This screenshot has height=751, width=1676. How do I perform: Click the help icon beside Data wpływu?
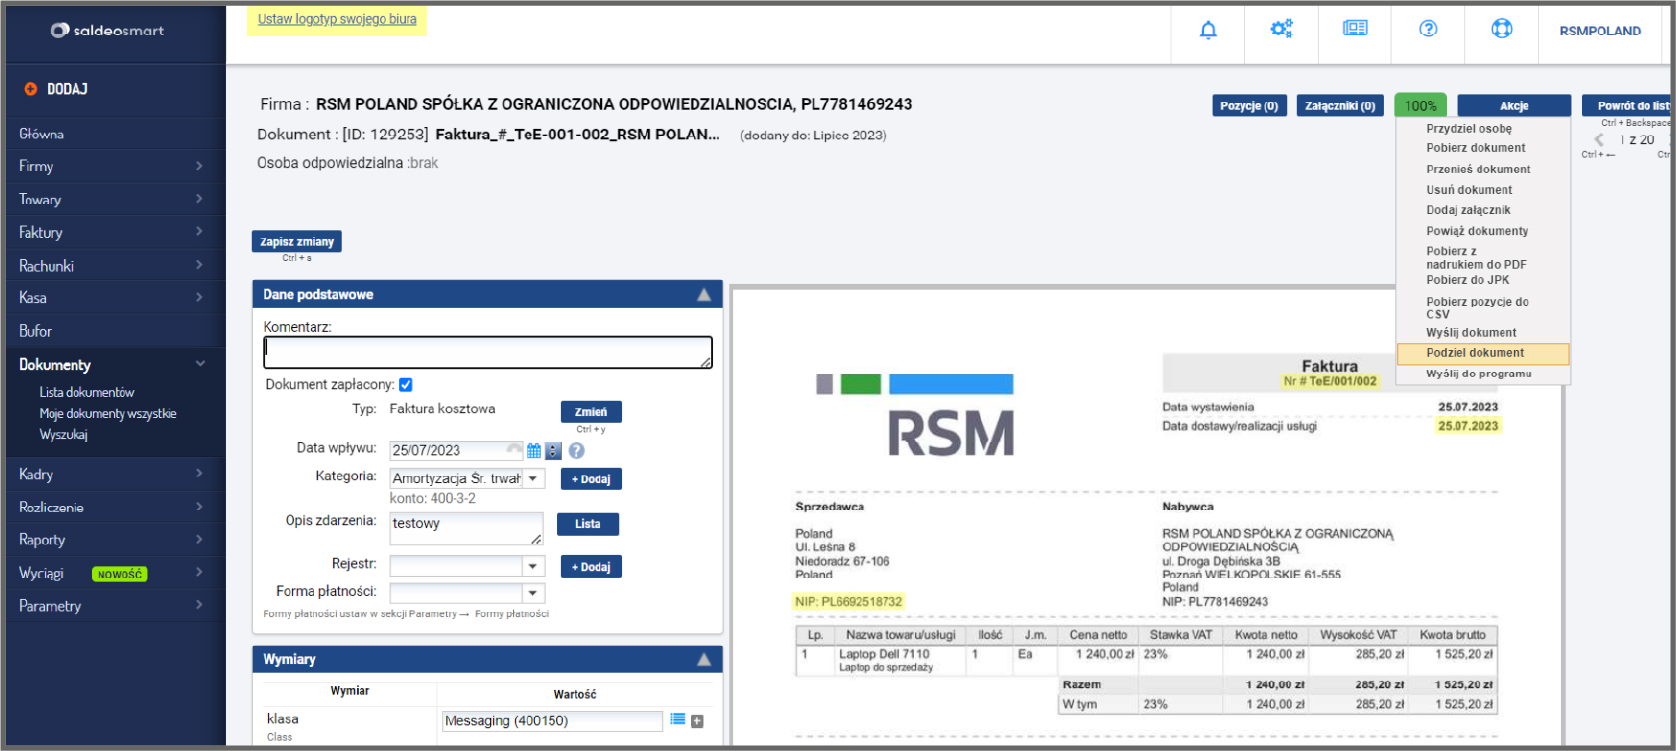(576, 451)
